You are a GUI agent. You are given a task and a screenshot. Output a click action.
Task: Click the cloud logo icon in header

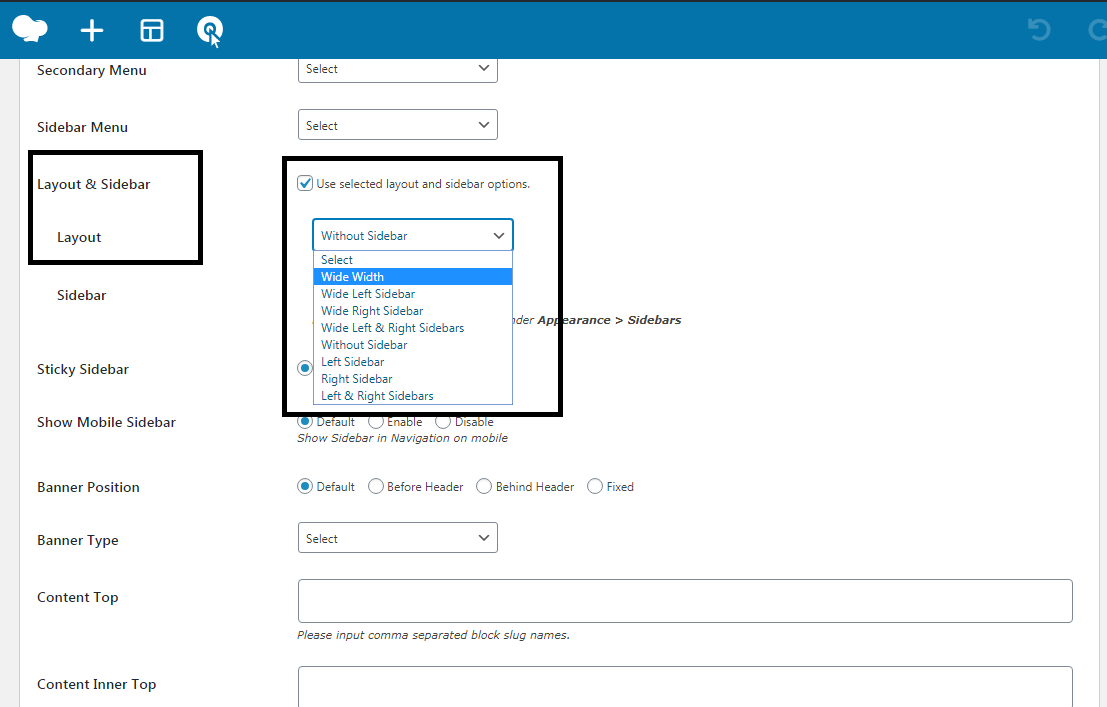(x=30, y=29)
